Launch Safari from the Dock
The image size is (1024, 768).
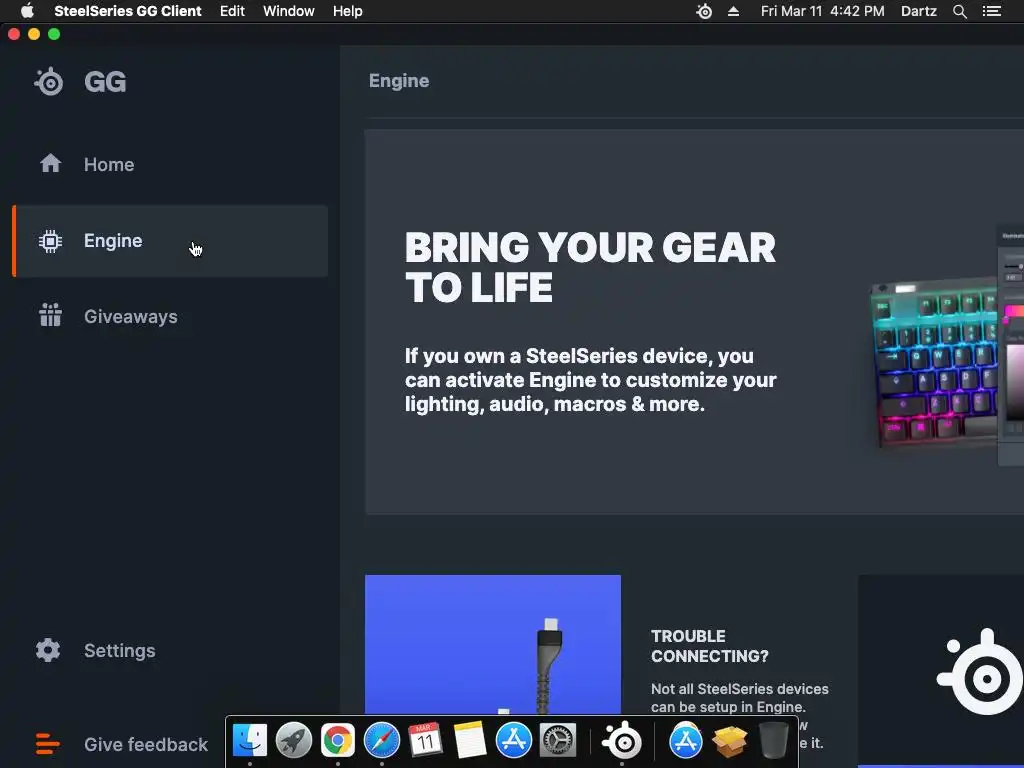tap(382, 740)
